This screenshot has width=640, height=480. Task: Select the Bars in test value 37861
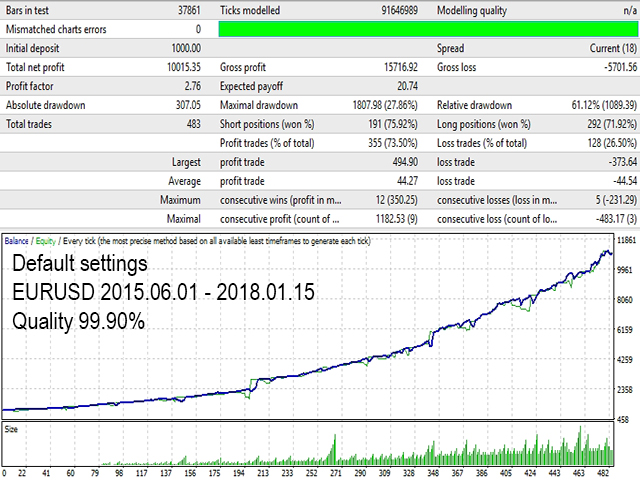pos(189,10)
